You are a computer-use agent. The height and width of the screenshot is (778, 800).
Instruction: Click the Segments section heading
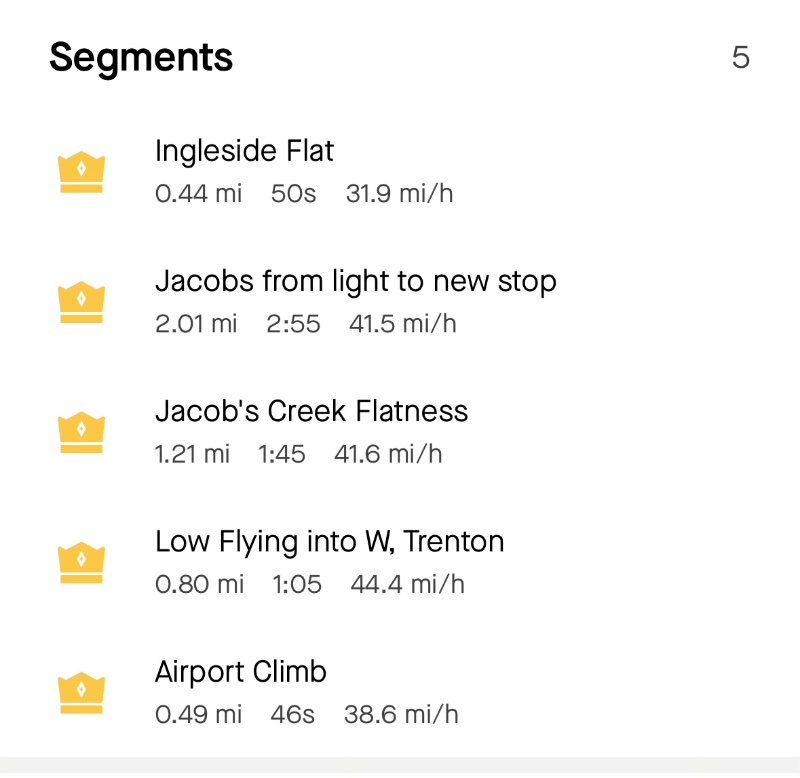click(141, 57)
